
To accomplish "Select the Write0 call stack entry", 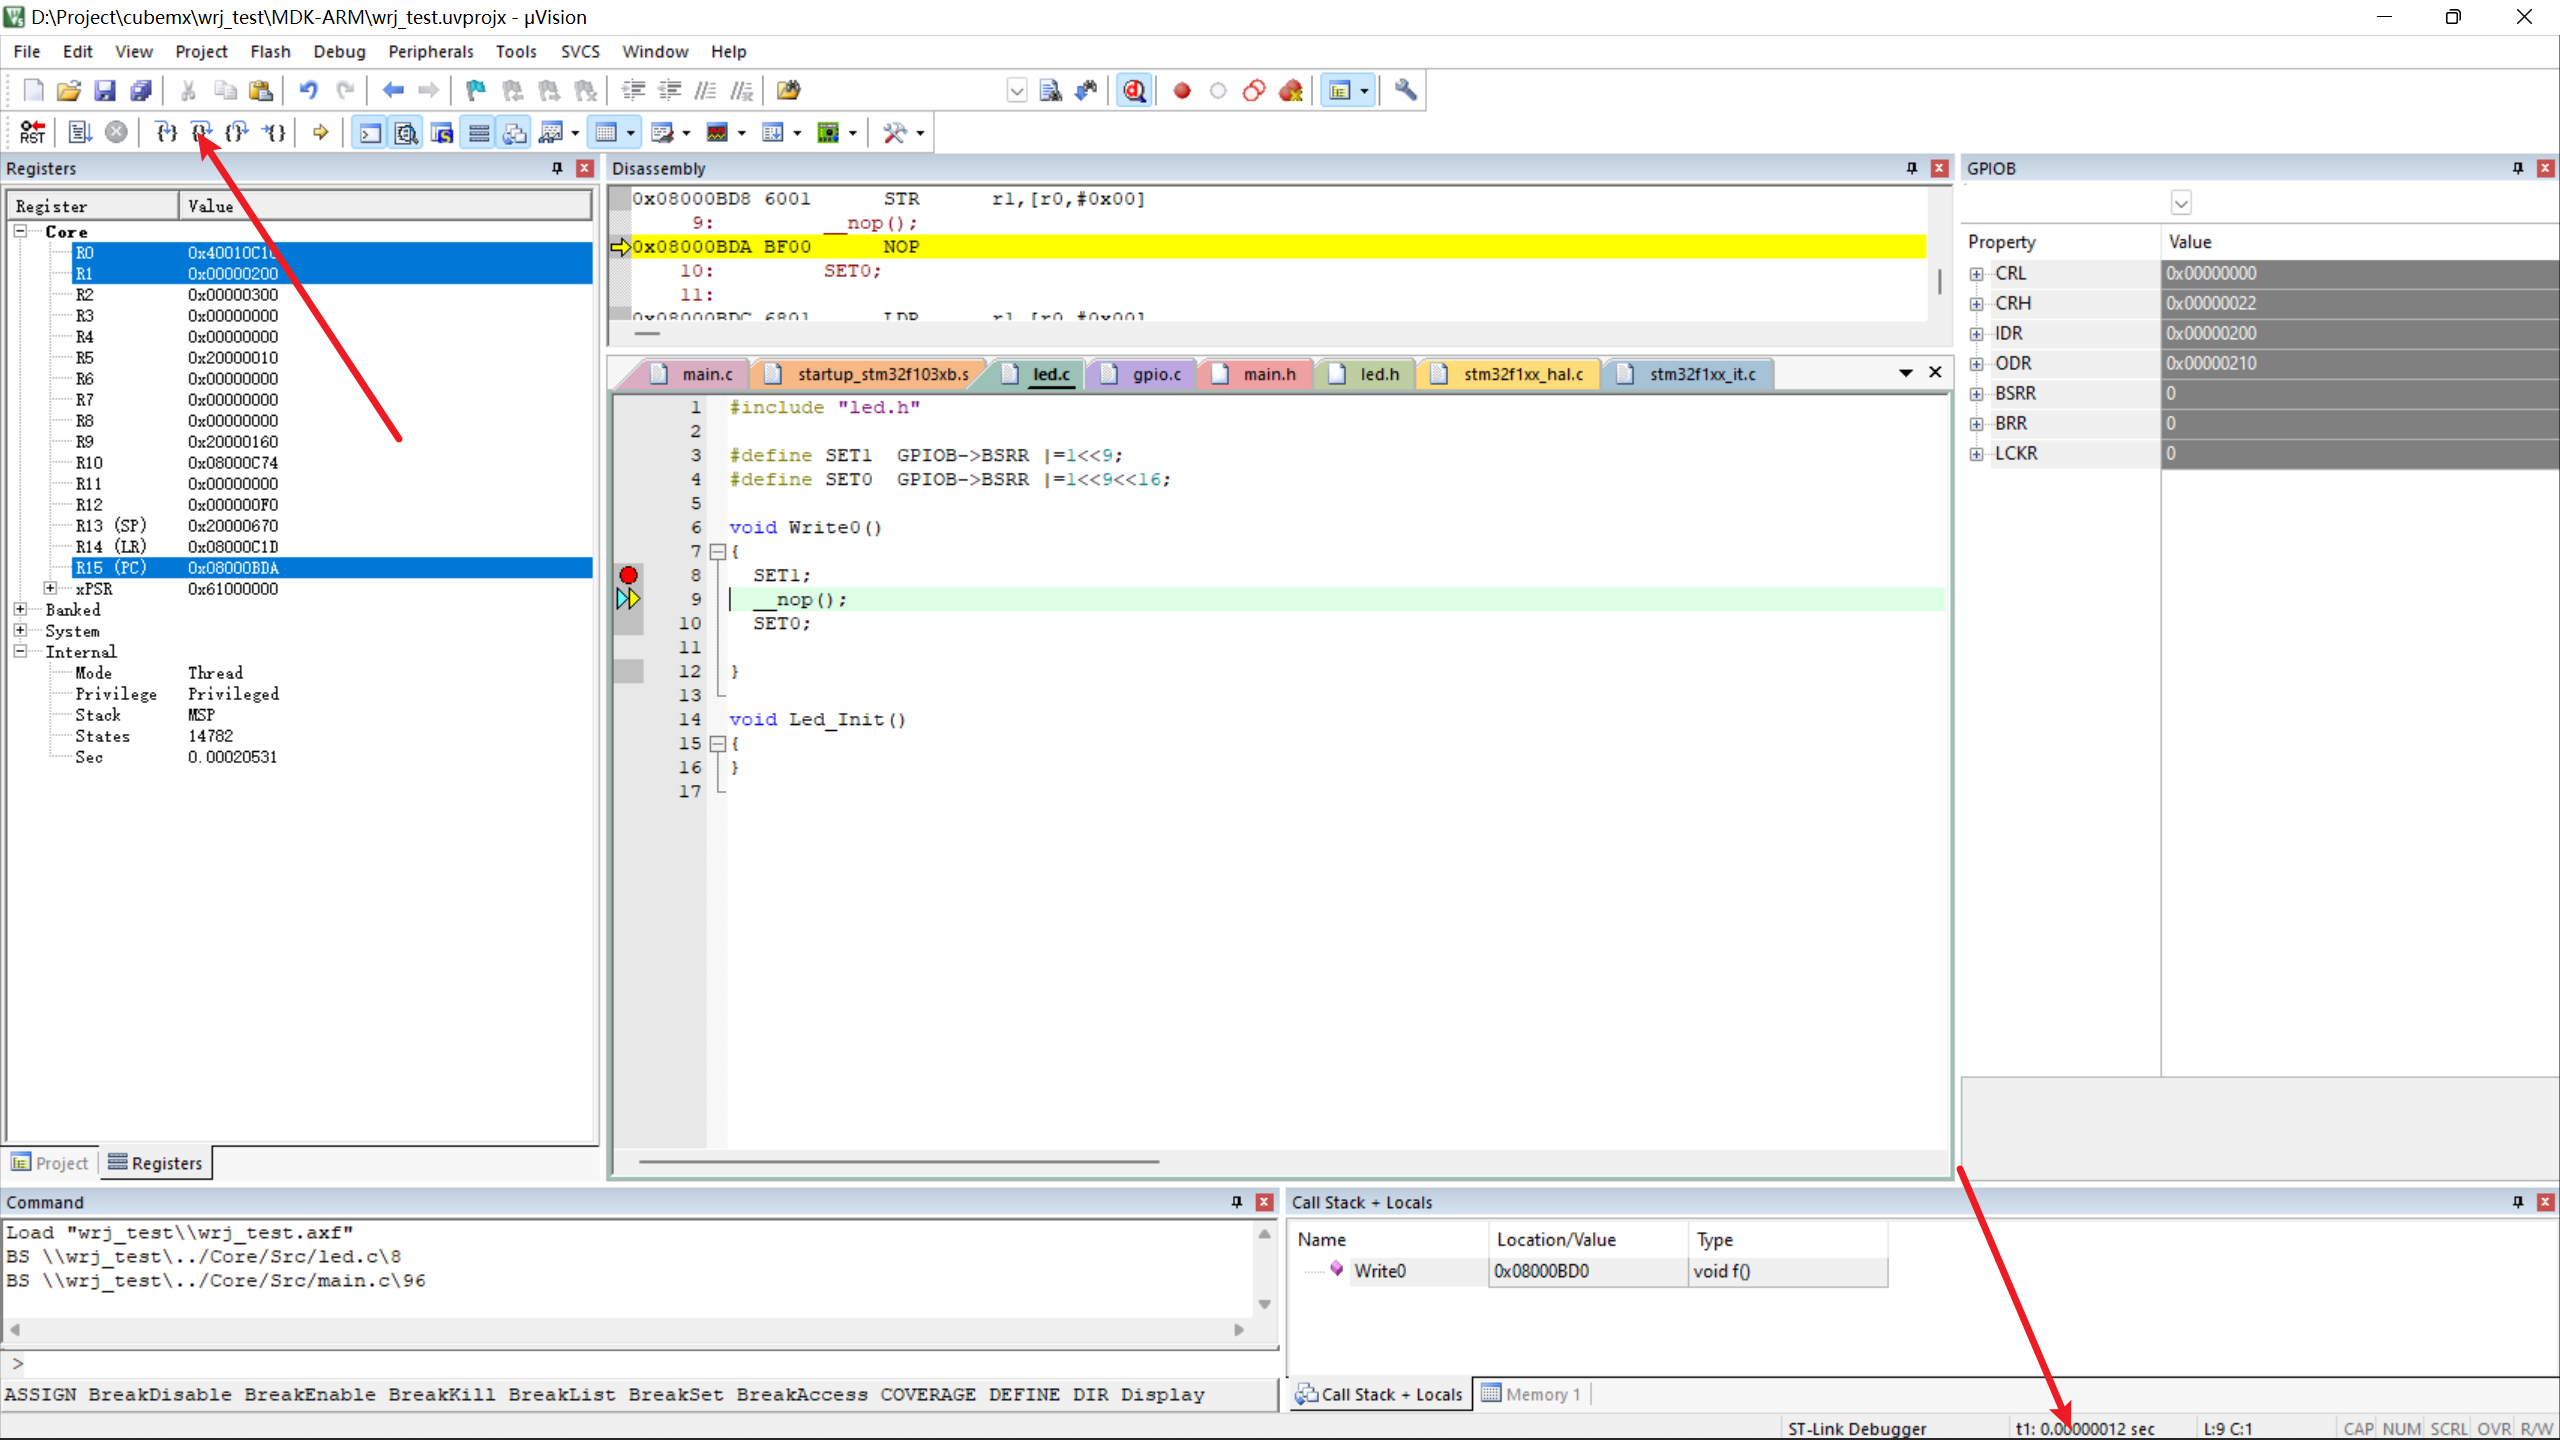I will (1590, 1271).
